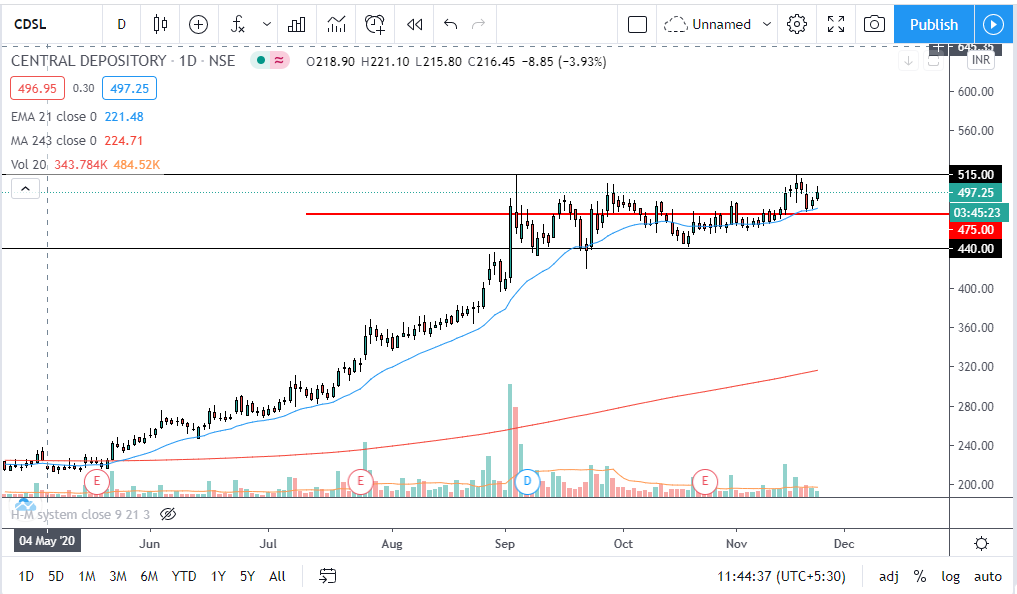
Task: Click the blue 497.25 buy price
Action: pos(129,88)
